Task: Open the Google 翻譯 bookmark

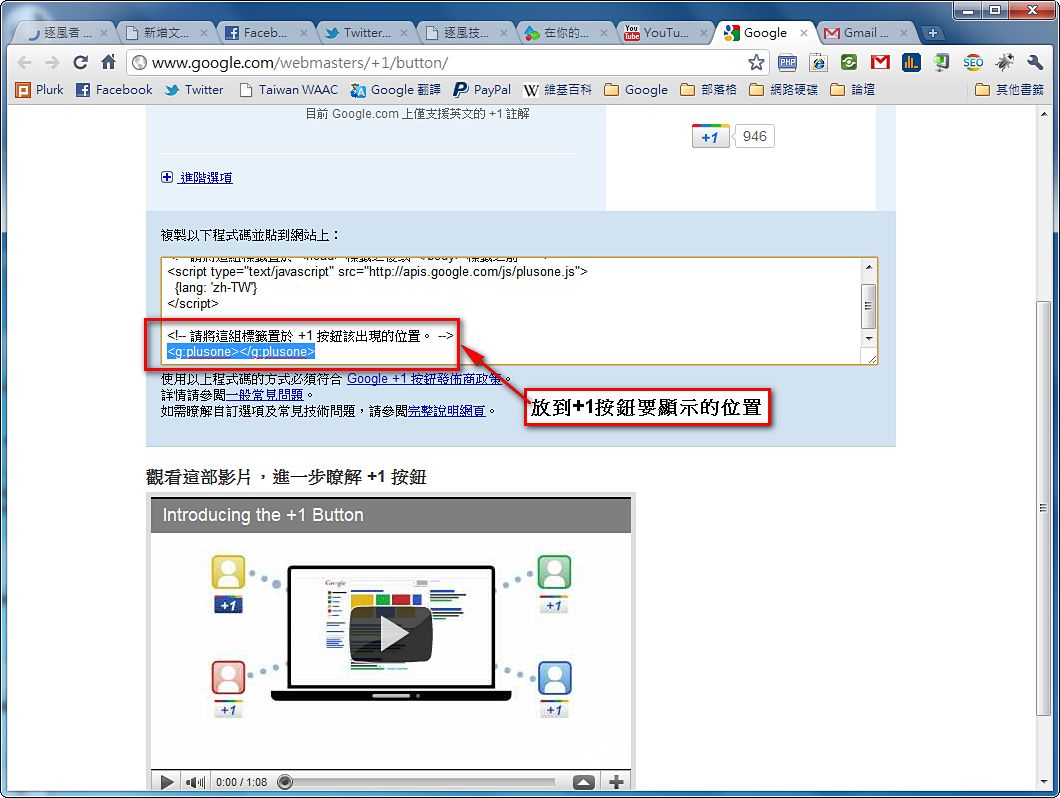Action: tap(395, 90)
